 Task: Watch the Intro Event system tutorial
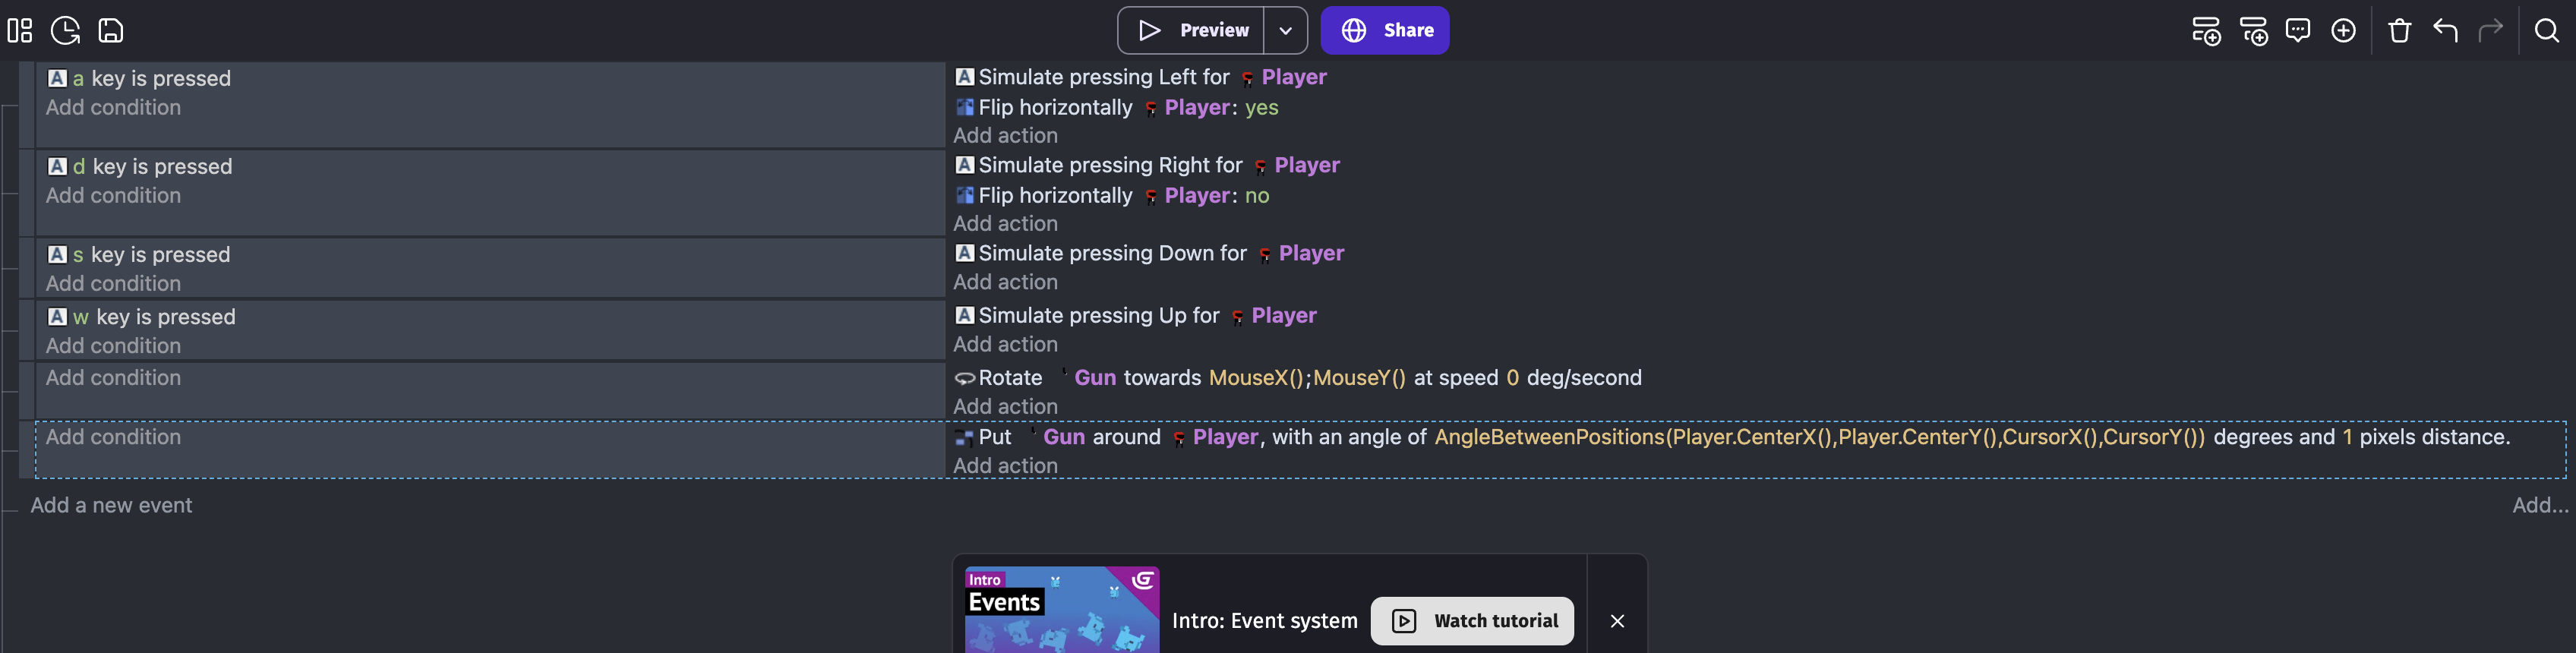(1471, 621)
